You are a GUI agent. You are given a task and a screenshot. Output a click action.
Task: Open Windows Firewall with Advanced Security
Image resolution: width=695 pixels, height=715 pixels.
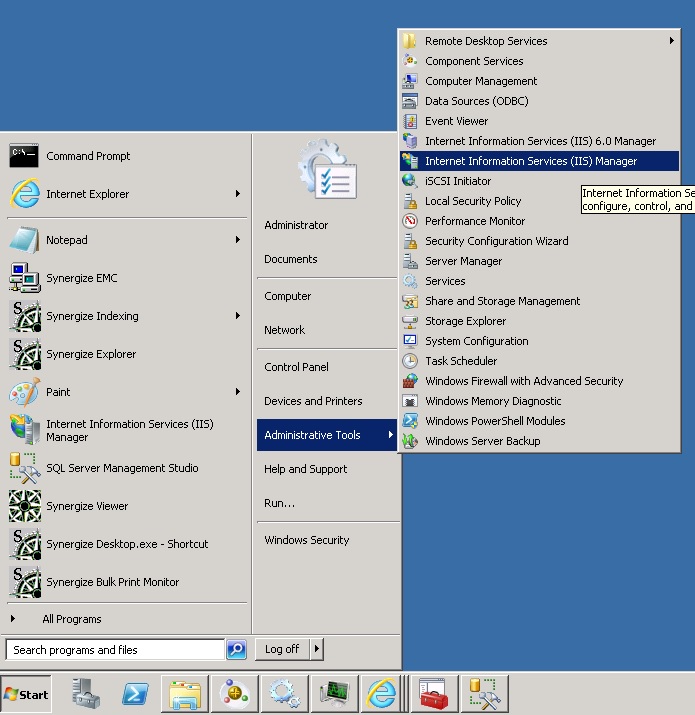539,381
